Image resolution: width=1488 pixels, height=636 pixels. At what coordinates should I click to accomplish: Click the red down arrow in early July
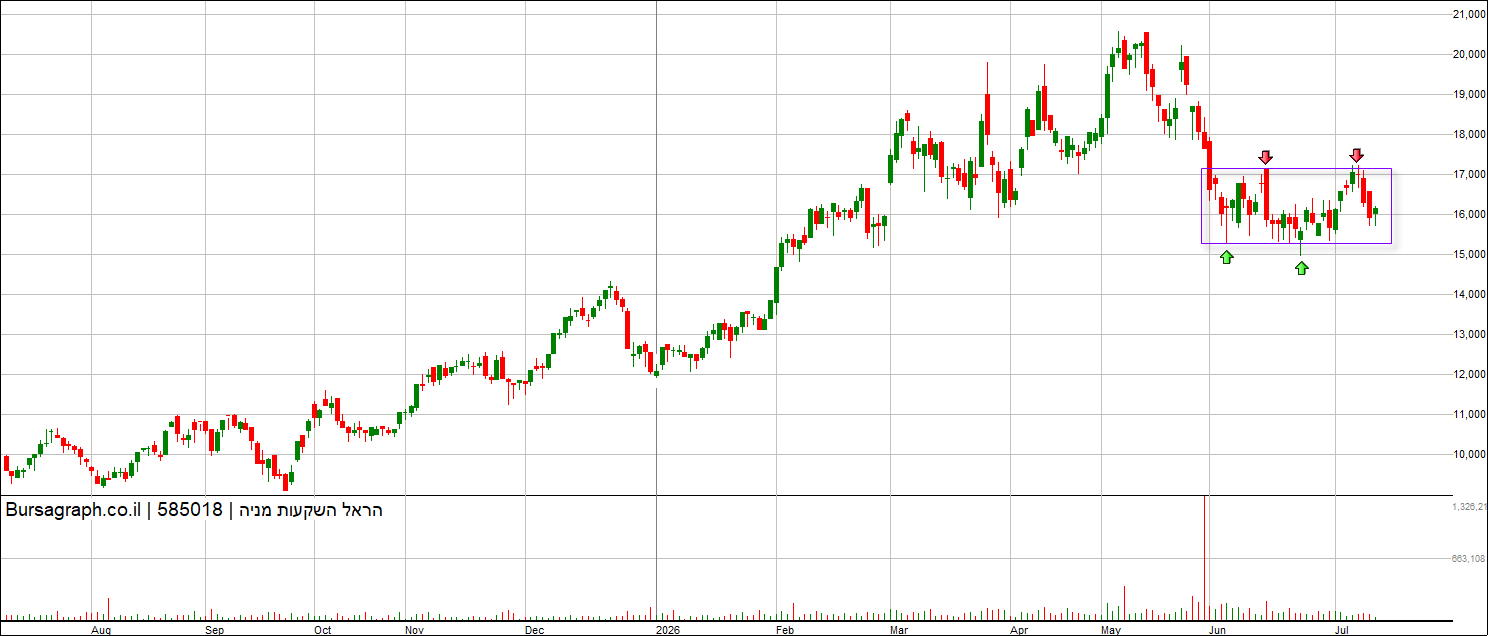1356,156
